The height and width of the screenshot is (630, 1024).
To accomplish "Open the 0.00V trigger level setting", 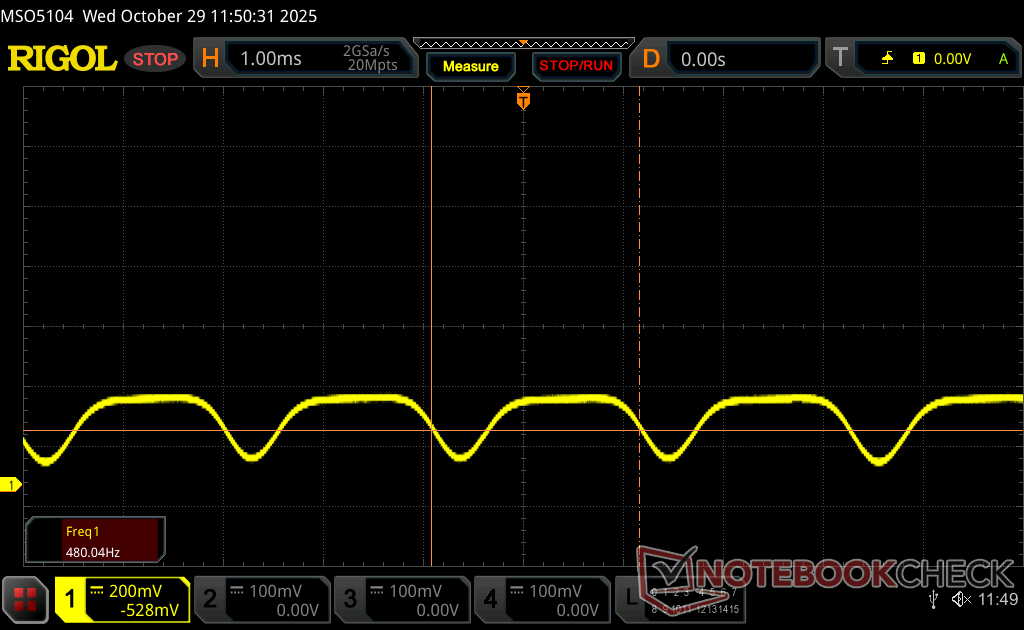I will [952, 59].
